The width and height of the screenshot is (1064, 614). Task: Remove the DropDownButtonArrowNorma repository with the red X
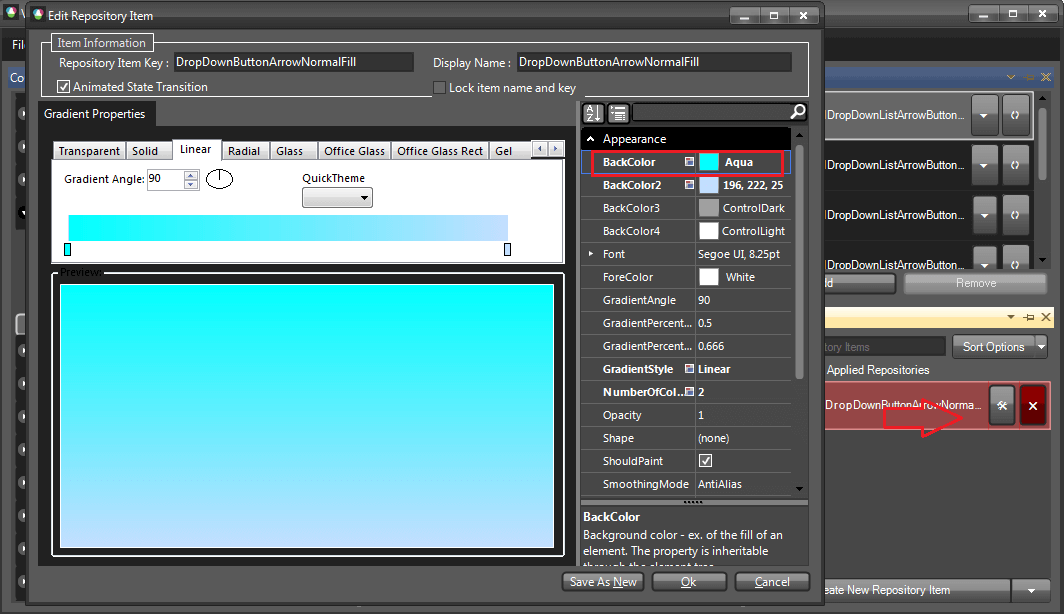[1032, 405]
